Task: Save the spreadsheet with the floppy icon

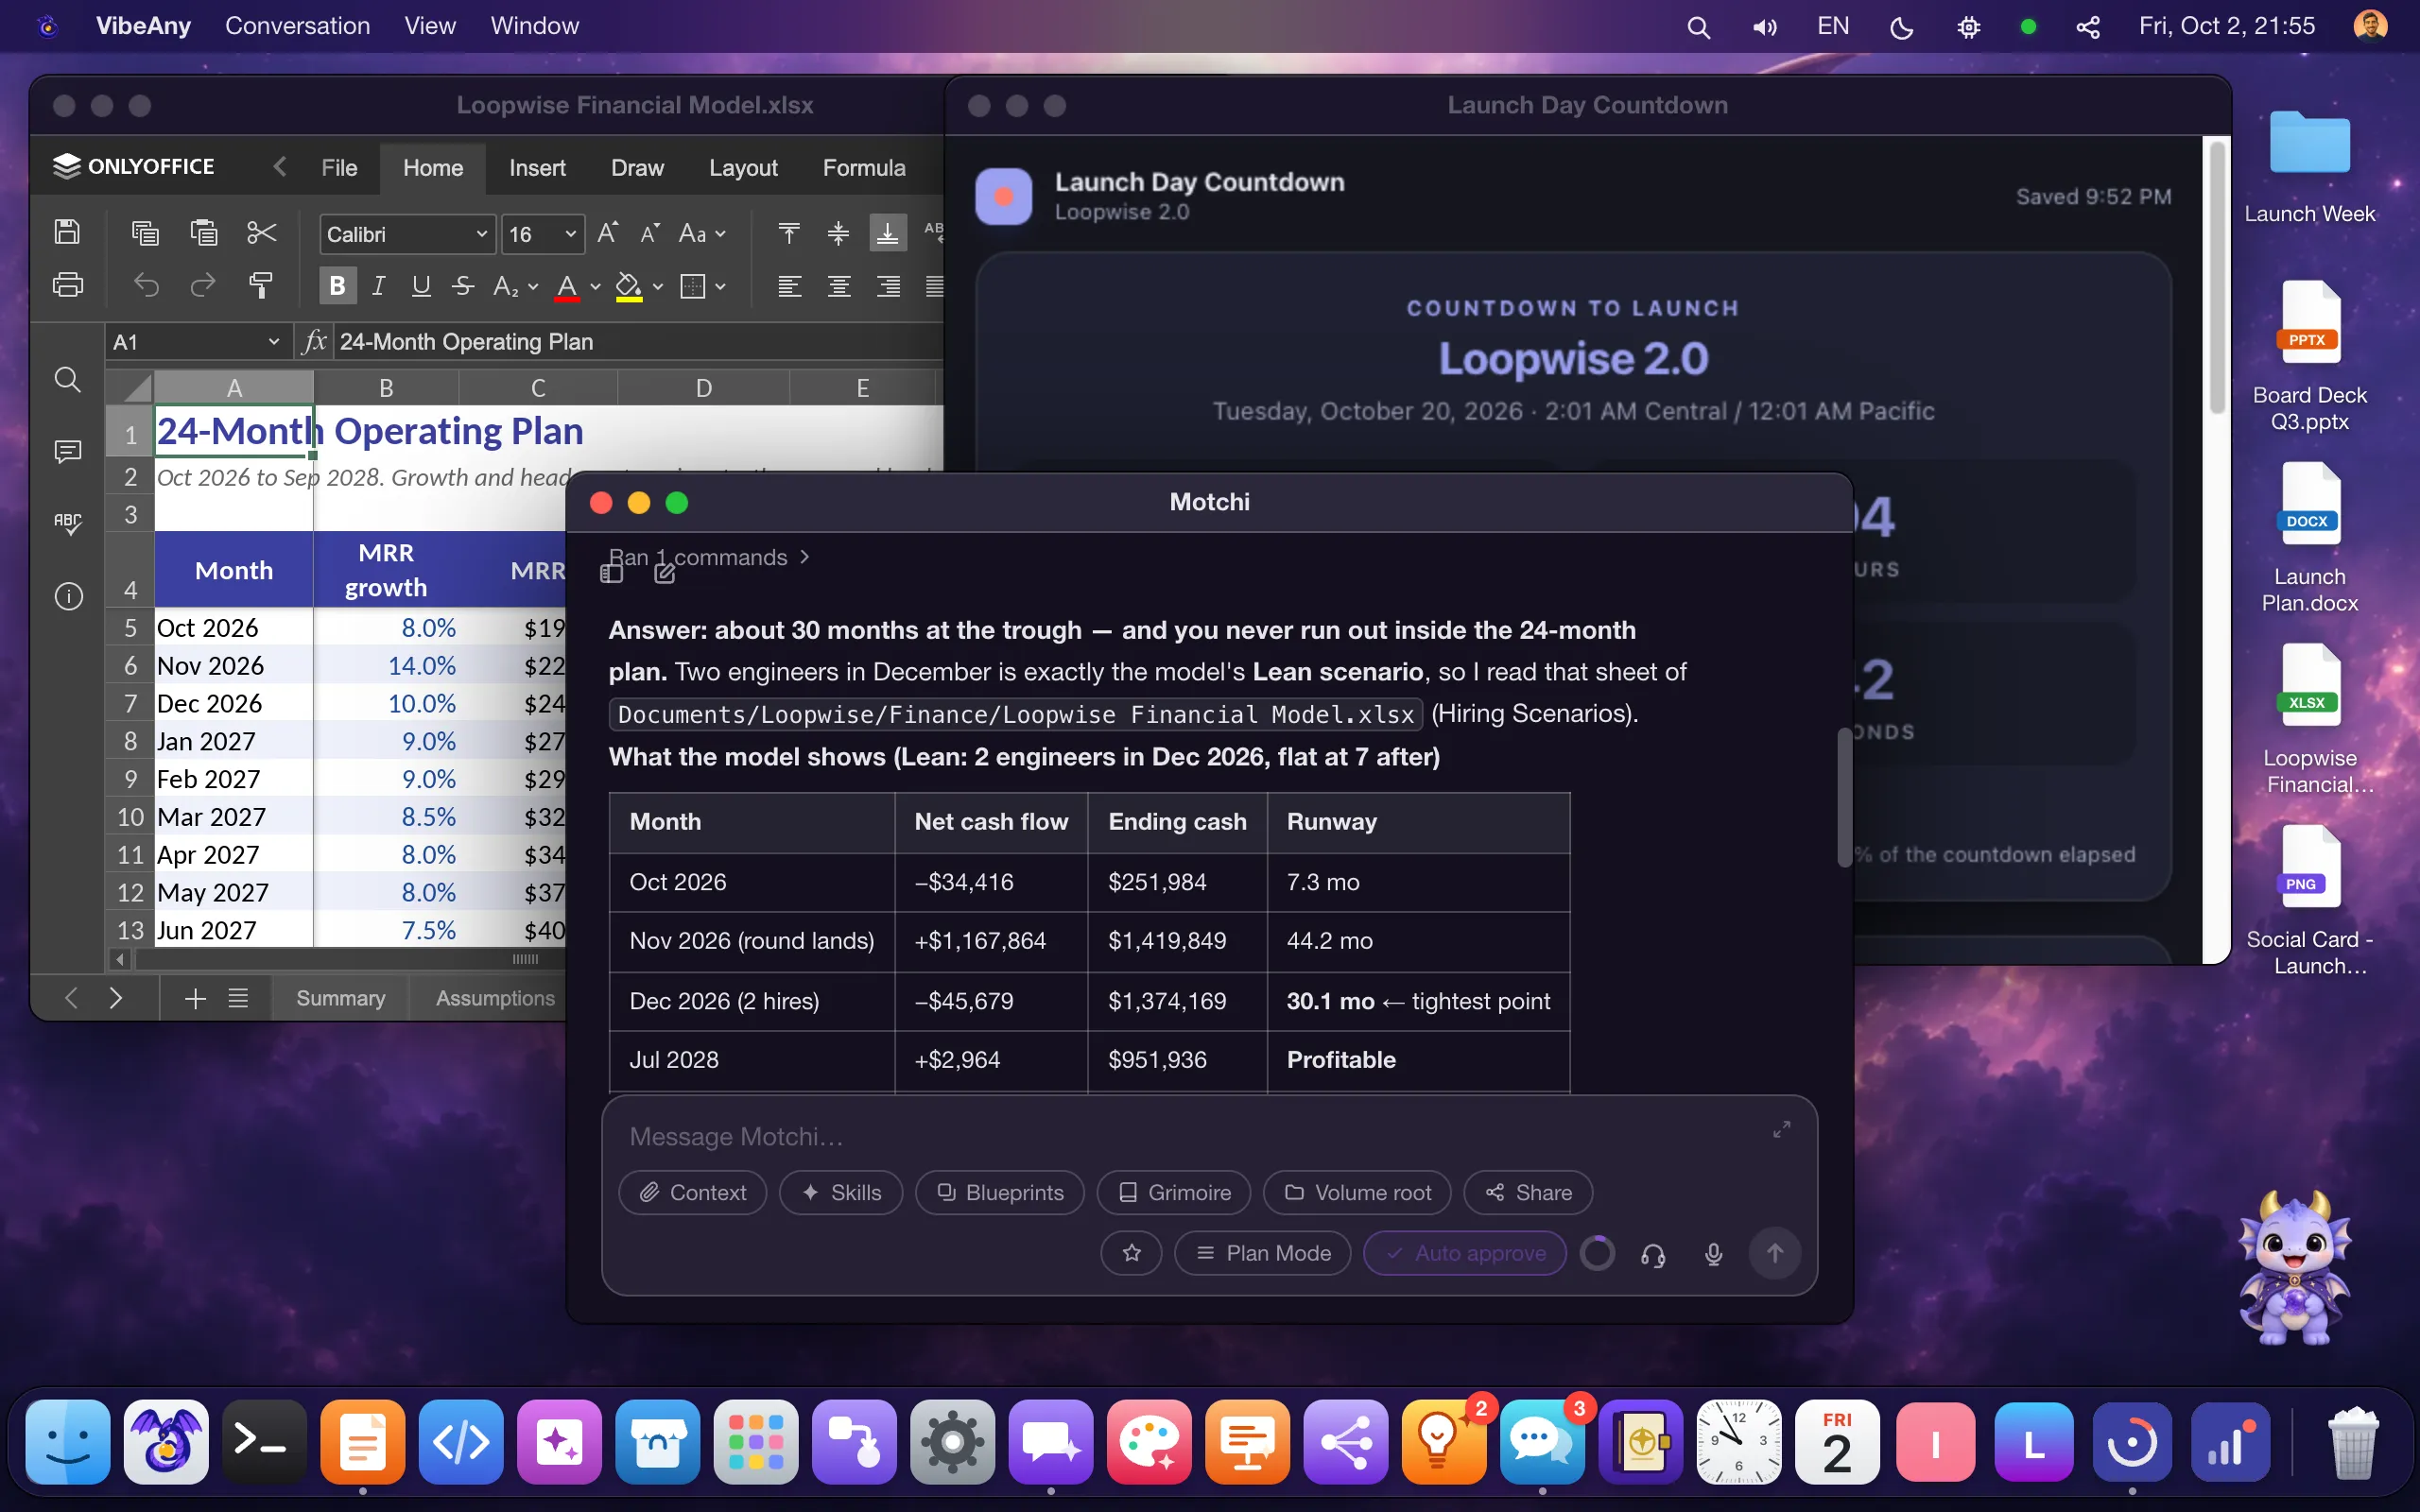Action: point(67,232)
